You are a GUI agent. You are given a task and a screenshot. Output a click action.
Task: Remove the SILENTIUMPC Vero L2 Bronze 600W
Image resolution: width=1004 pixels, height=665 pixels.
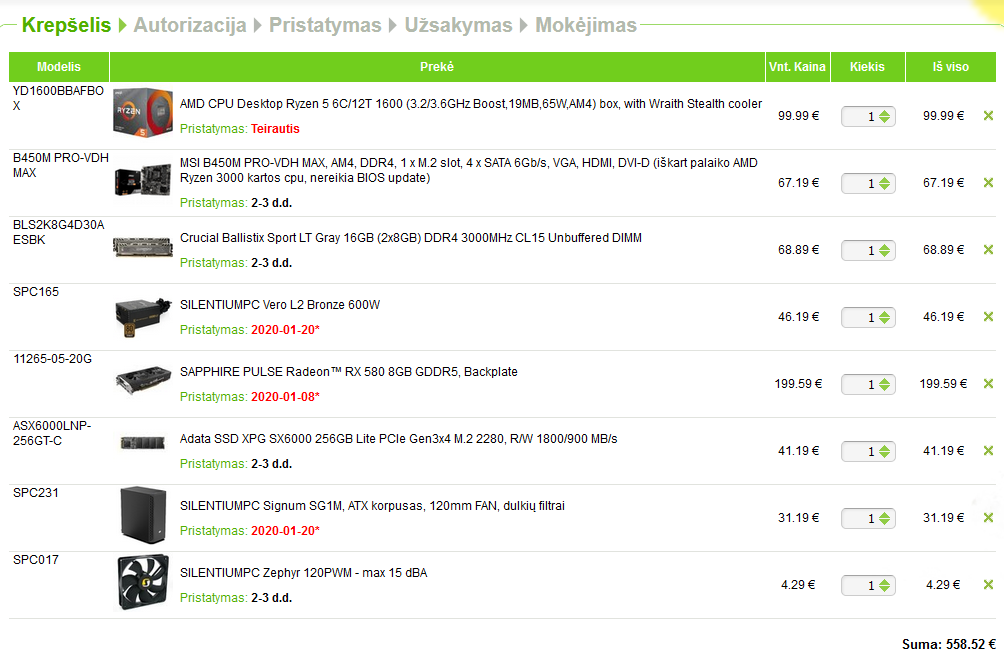pyautogui.click(x=988, y=317)
